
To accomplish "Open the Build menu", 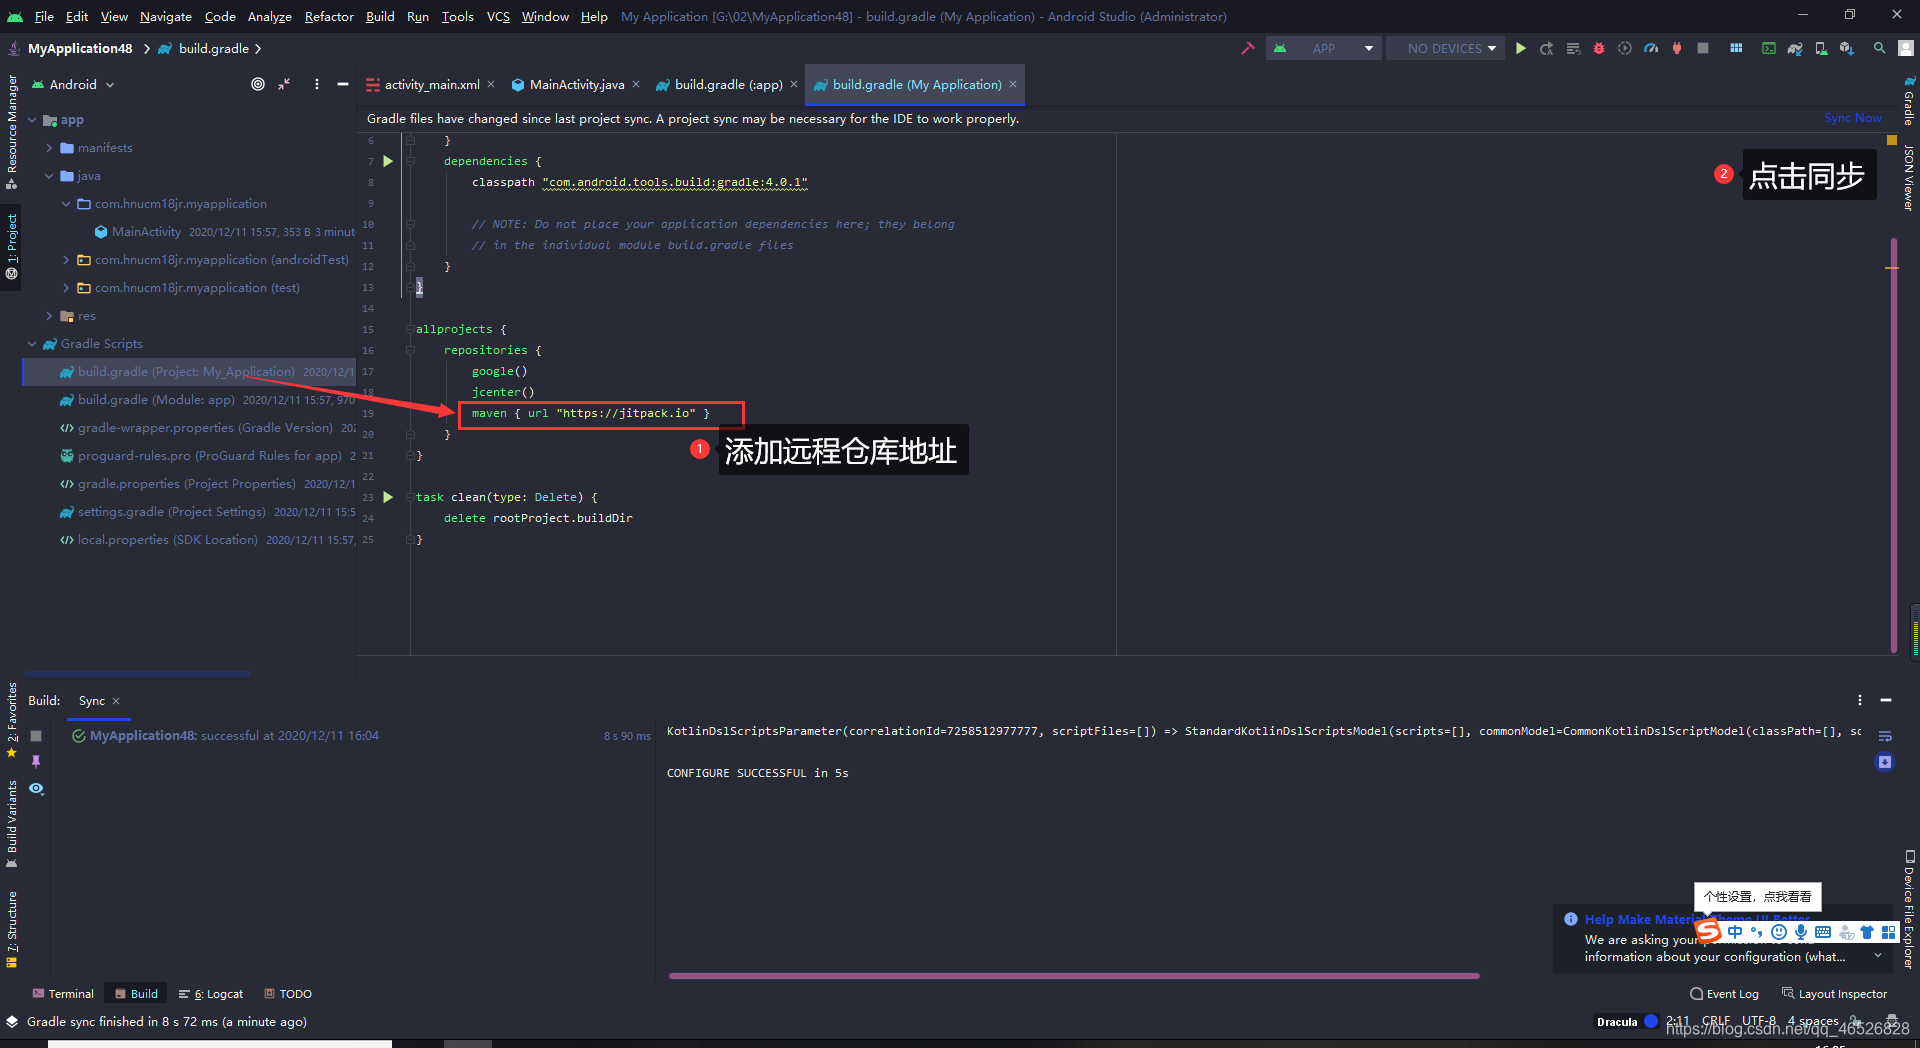I will coord(380,16).
